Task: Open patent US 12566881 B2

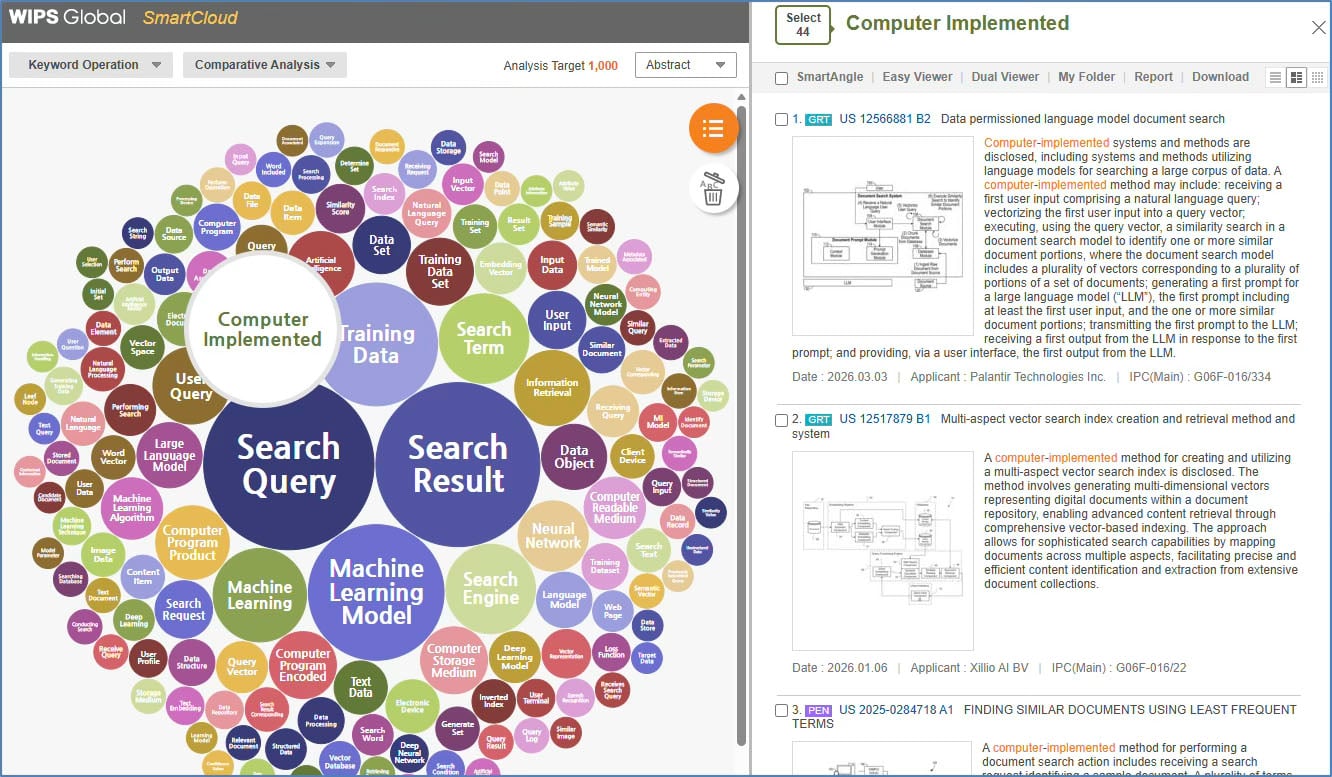Action: (x=885, y=119)
